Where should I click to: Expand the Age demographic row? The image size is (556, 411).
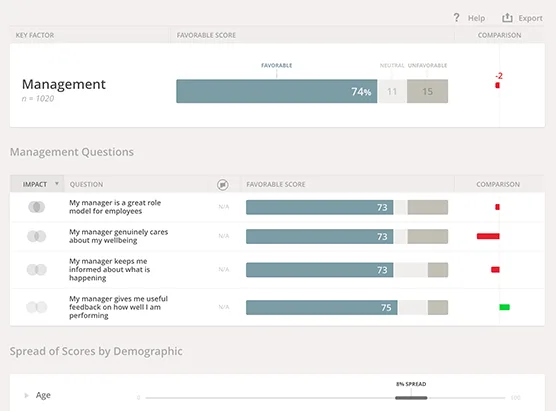[26, 395]
